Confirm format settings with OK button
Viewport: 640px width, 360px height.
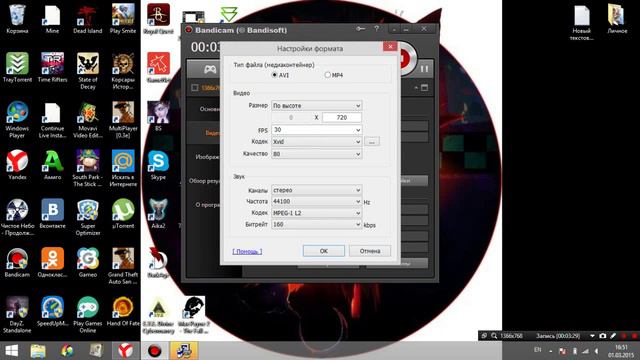point(324,251)
